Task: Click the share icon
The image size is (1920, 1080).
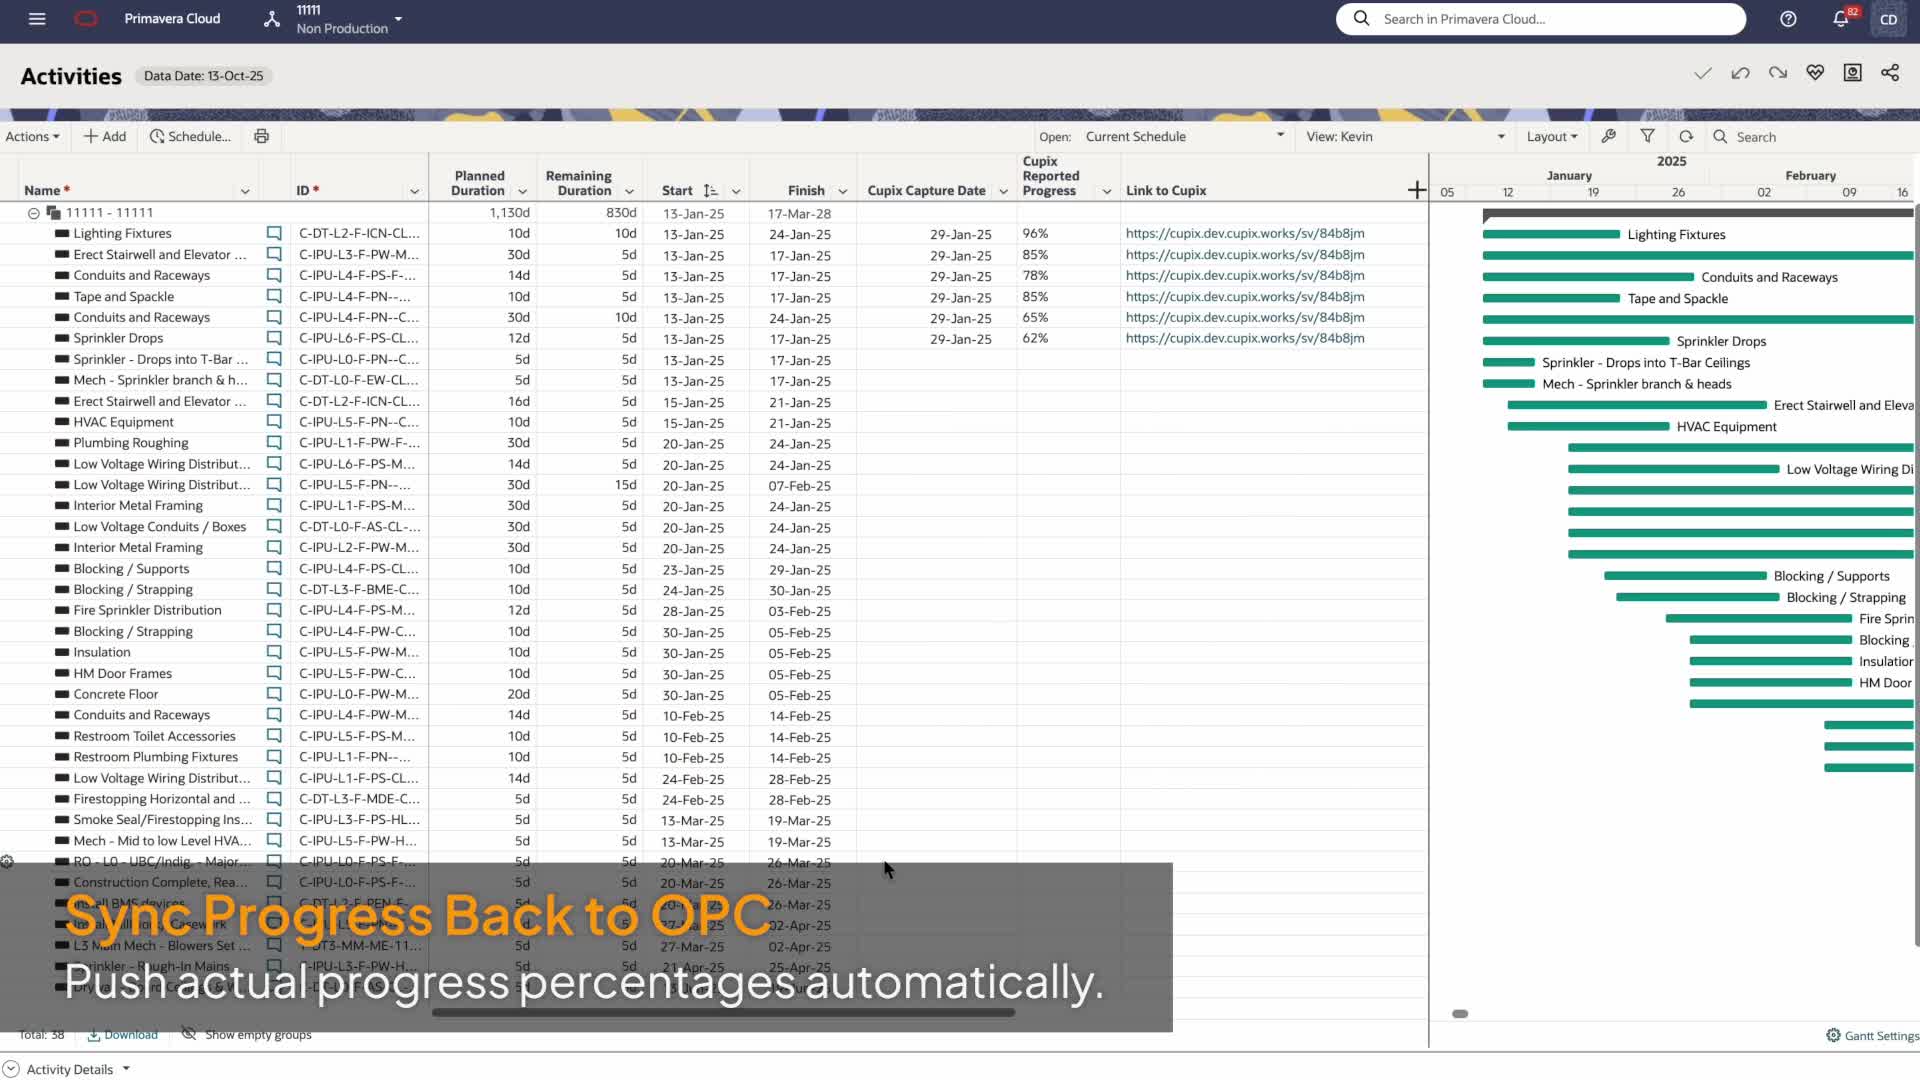Action: pos(1890,73)
